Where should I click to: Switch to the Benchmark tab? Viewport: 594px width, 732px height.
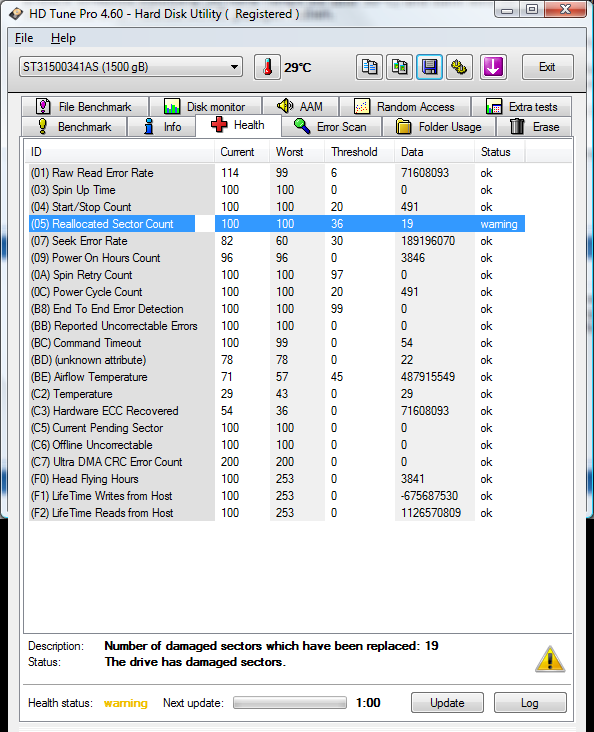[x=74, y=127]
